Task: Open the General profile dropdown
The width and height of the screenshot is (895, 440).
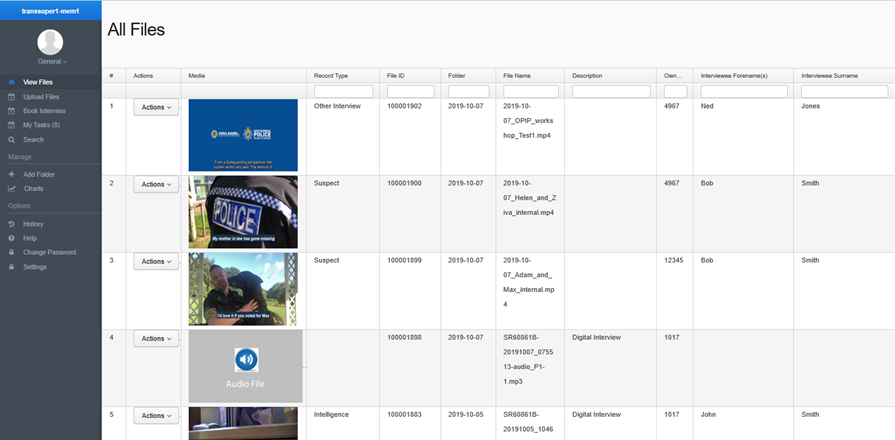Action: pyautogui.click(x=53, y=61)
